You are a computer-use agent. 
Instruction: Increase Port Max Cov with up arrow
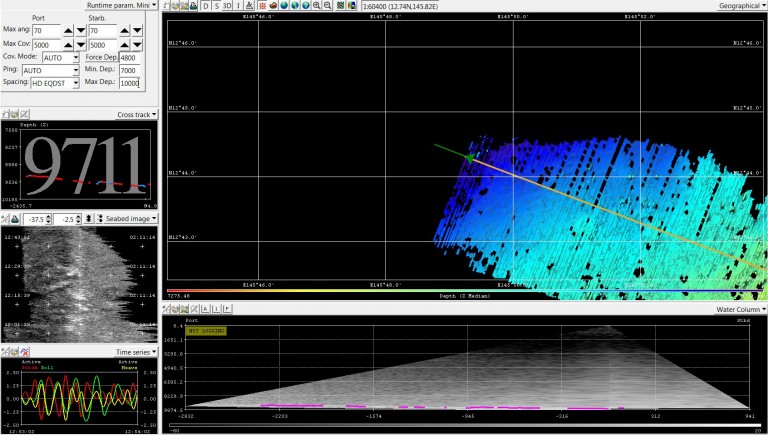[x=68, y=45]
